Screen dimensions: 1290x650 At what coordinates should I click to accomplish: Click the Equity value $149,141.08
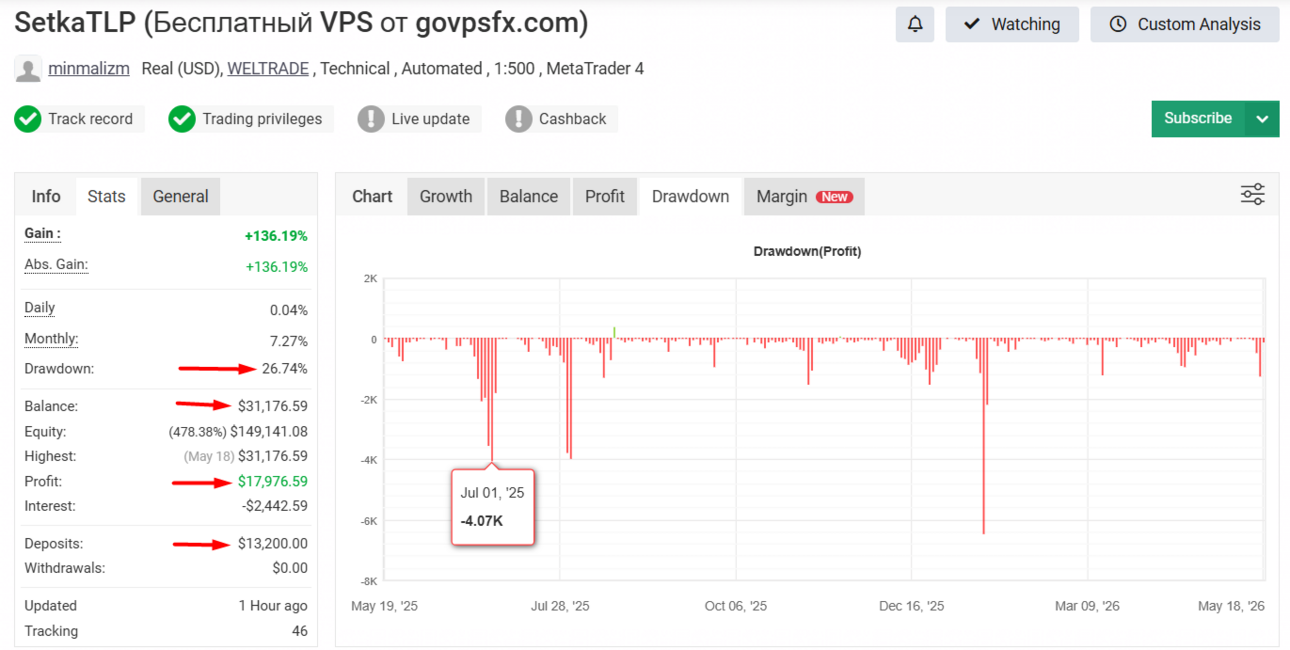(x=269, y=432)
